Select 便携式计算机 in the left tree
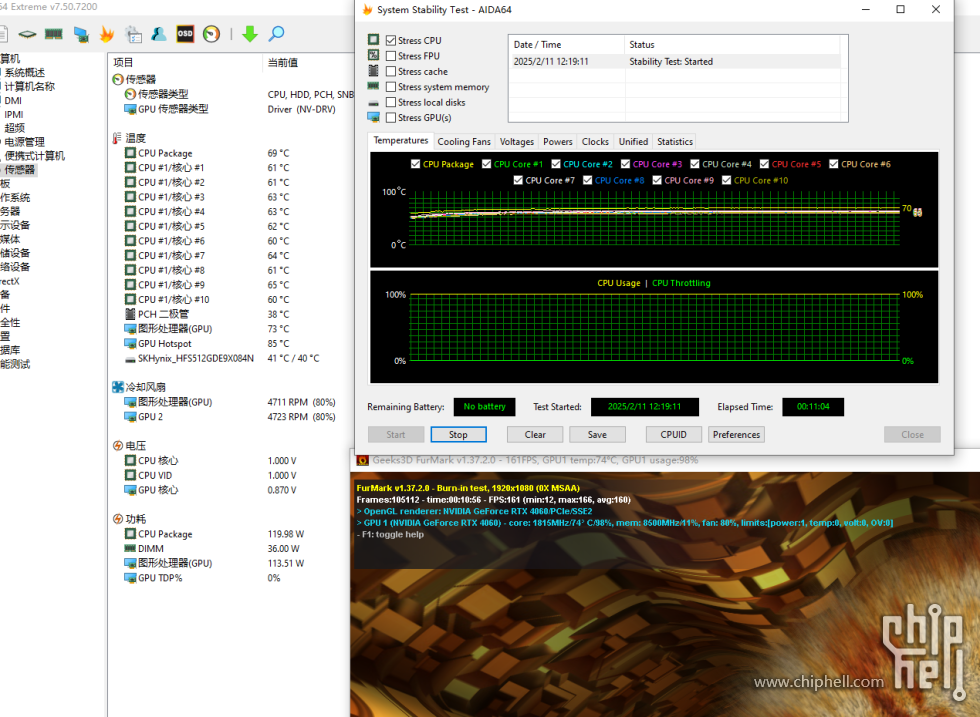980x717 pixels. click(34, 156)
